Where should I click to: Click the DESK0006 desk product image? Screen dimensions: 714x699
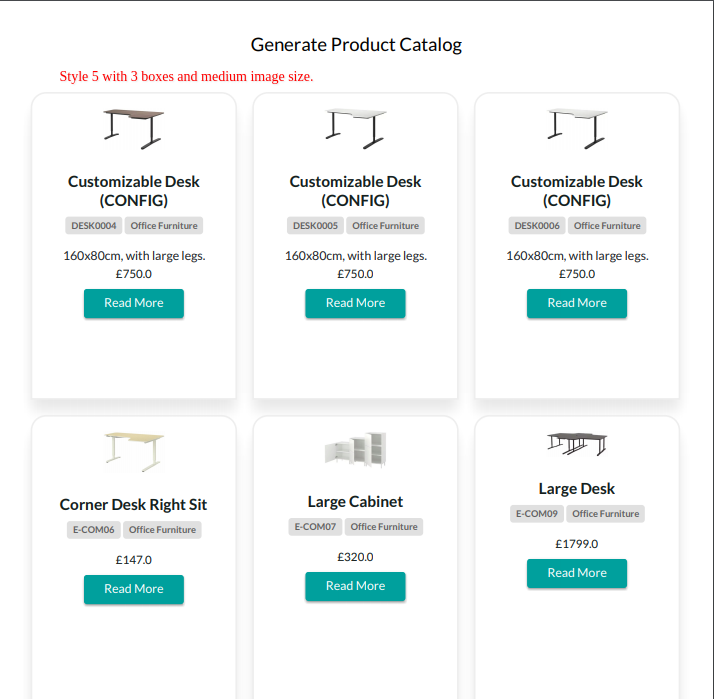pos(576,129)
